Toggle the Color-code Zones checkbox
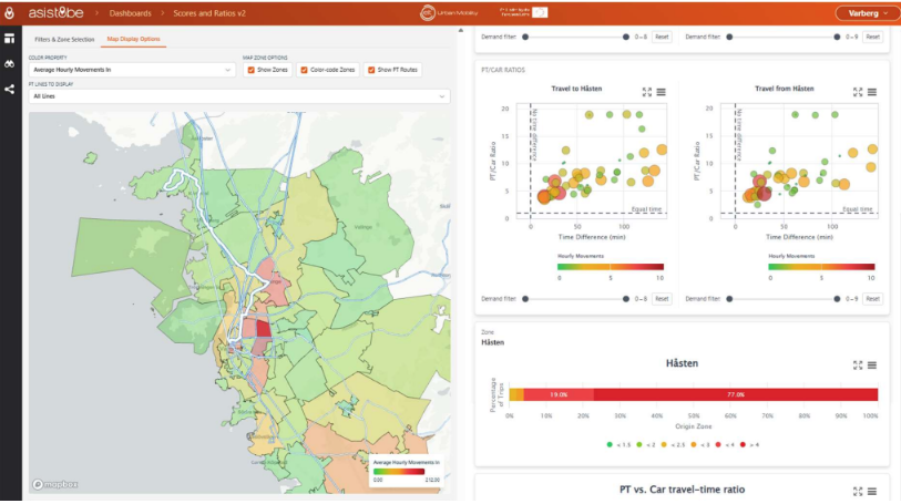901x501 pixels. coord(304,70)
